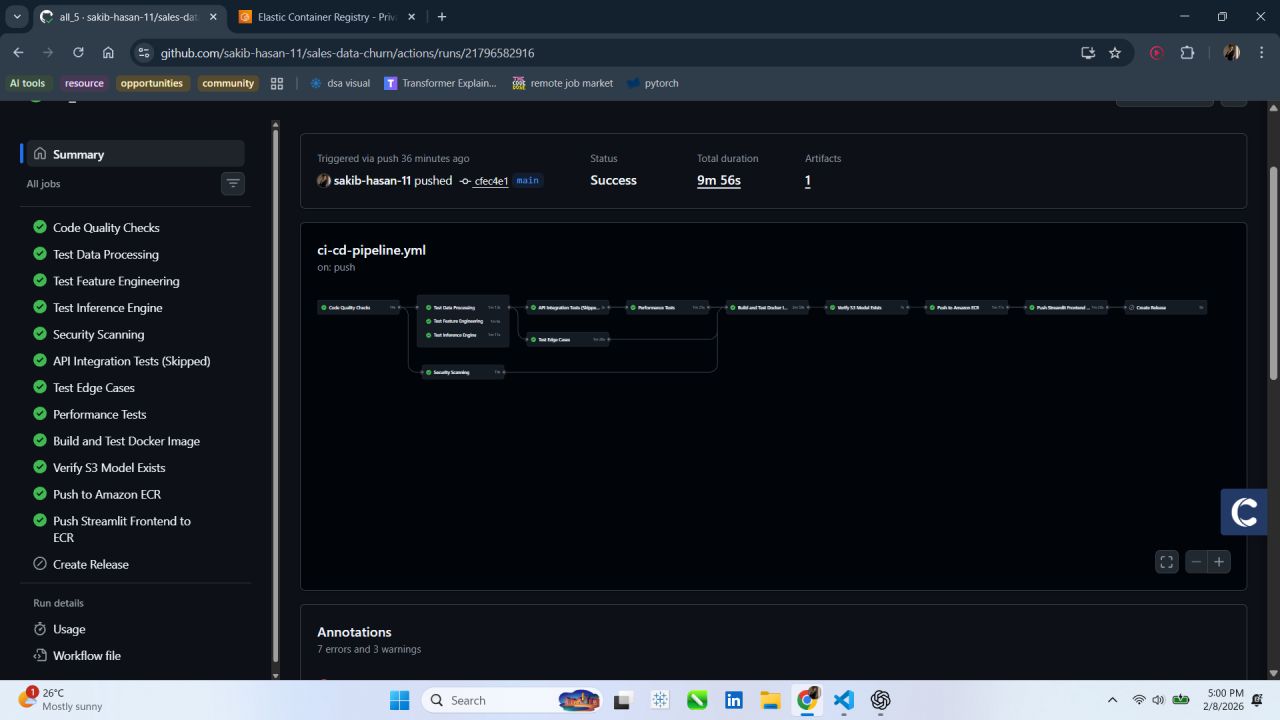The height and width of the screenshot is (720, 1280).
Task: Open Workflow file from the sidebar
Action: click(86, 655)
